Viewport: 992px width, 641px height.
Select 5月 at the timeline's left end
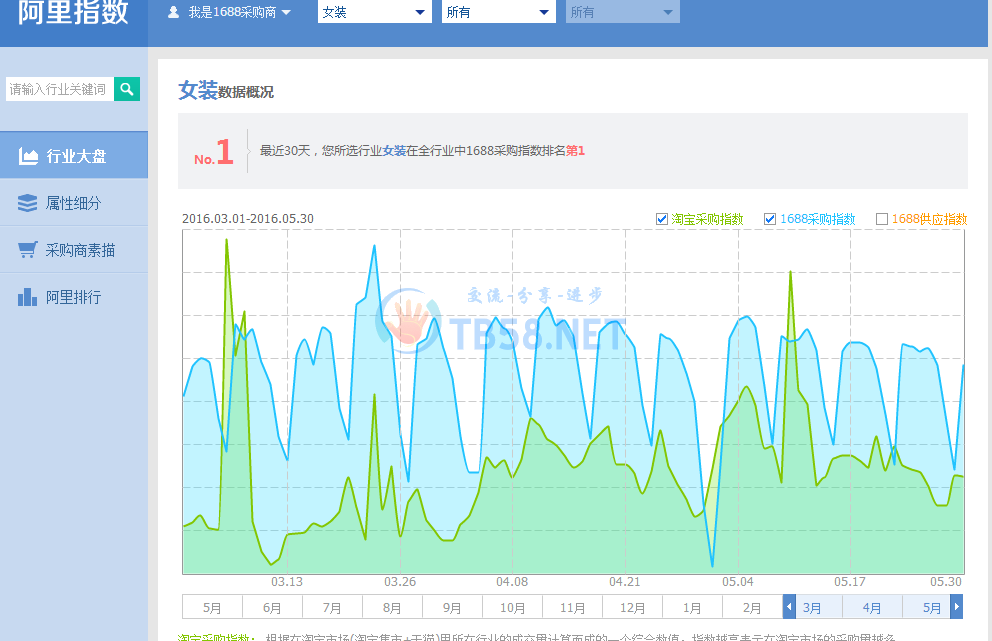click(212, 607)
